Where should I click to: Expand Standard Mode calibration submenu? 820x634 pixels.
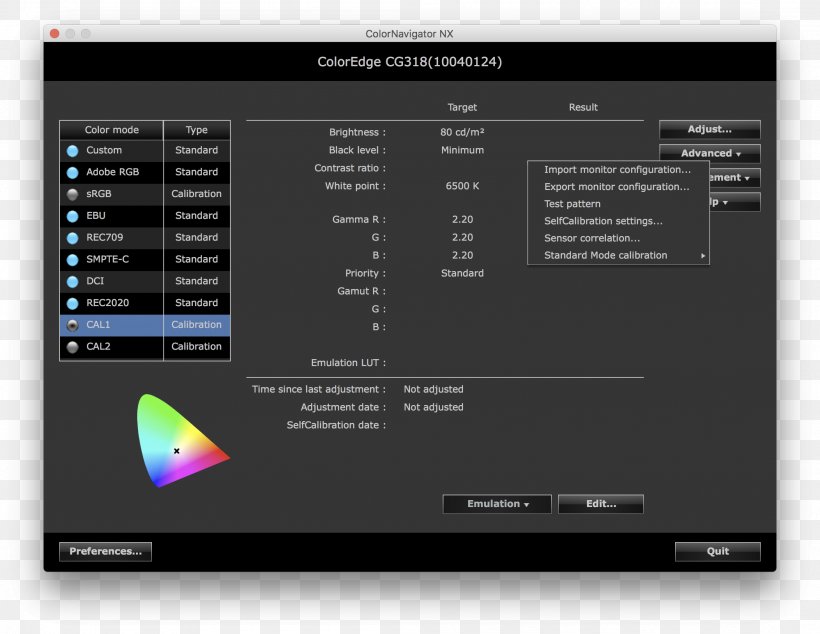(618, 255)
